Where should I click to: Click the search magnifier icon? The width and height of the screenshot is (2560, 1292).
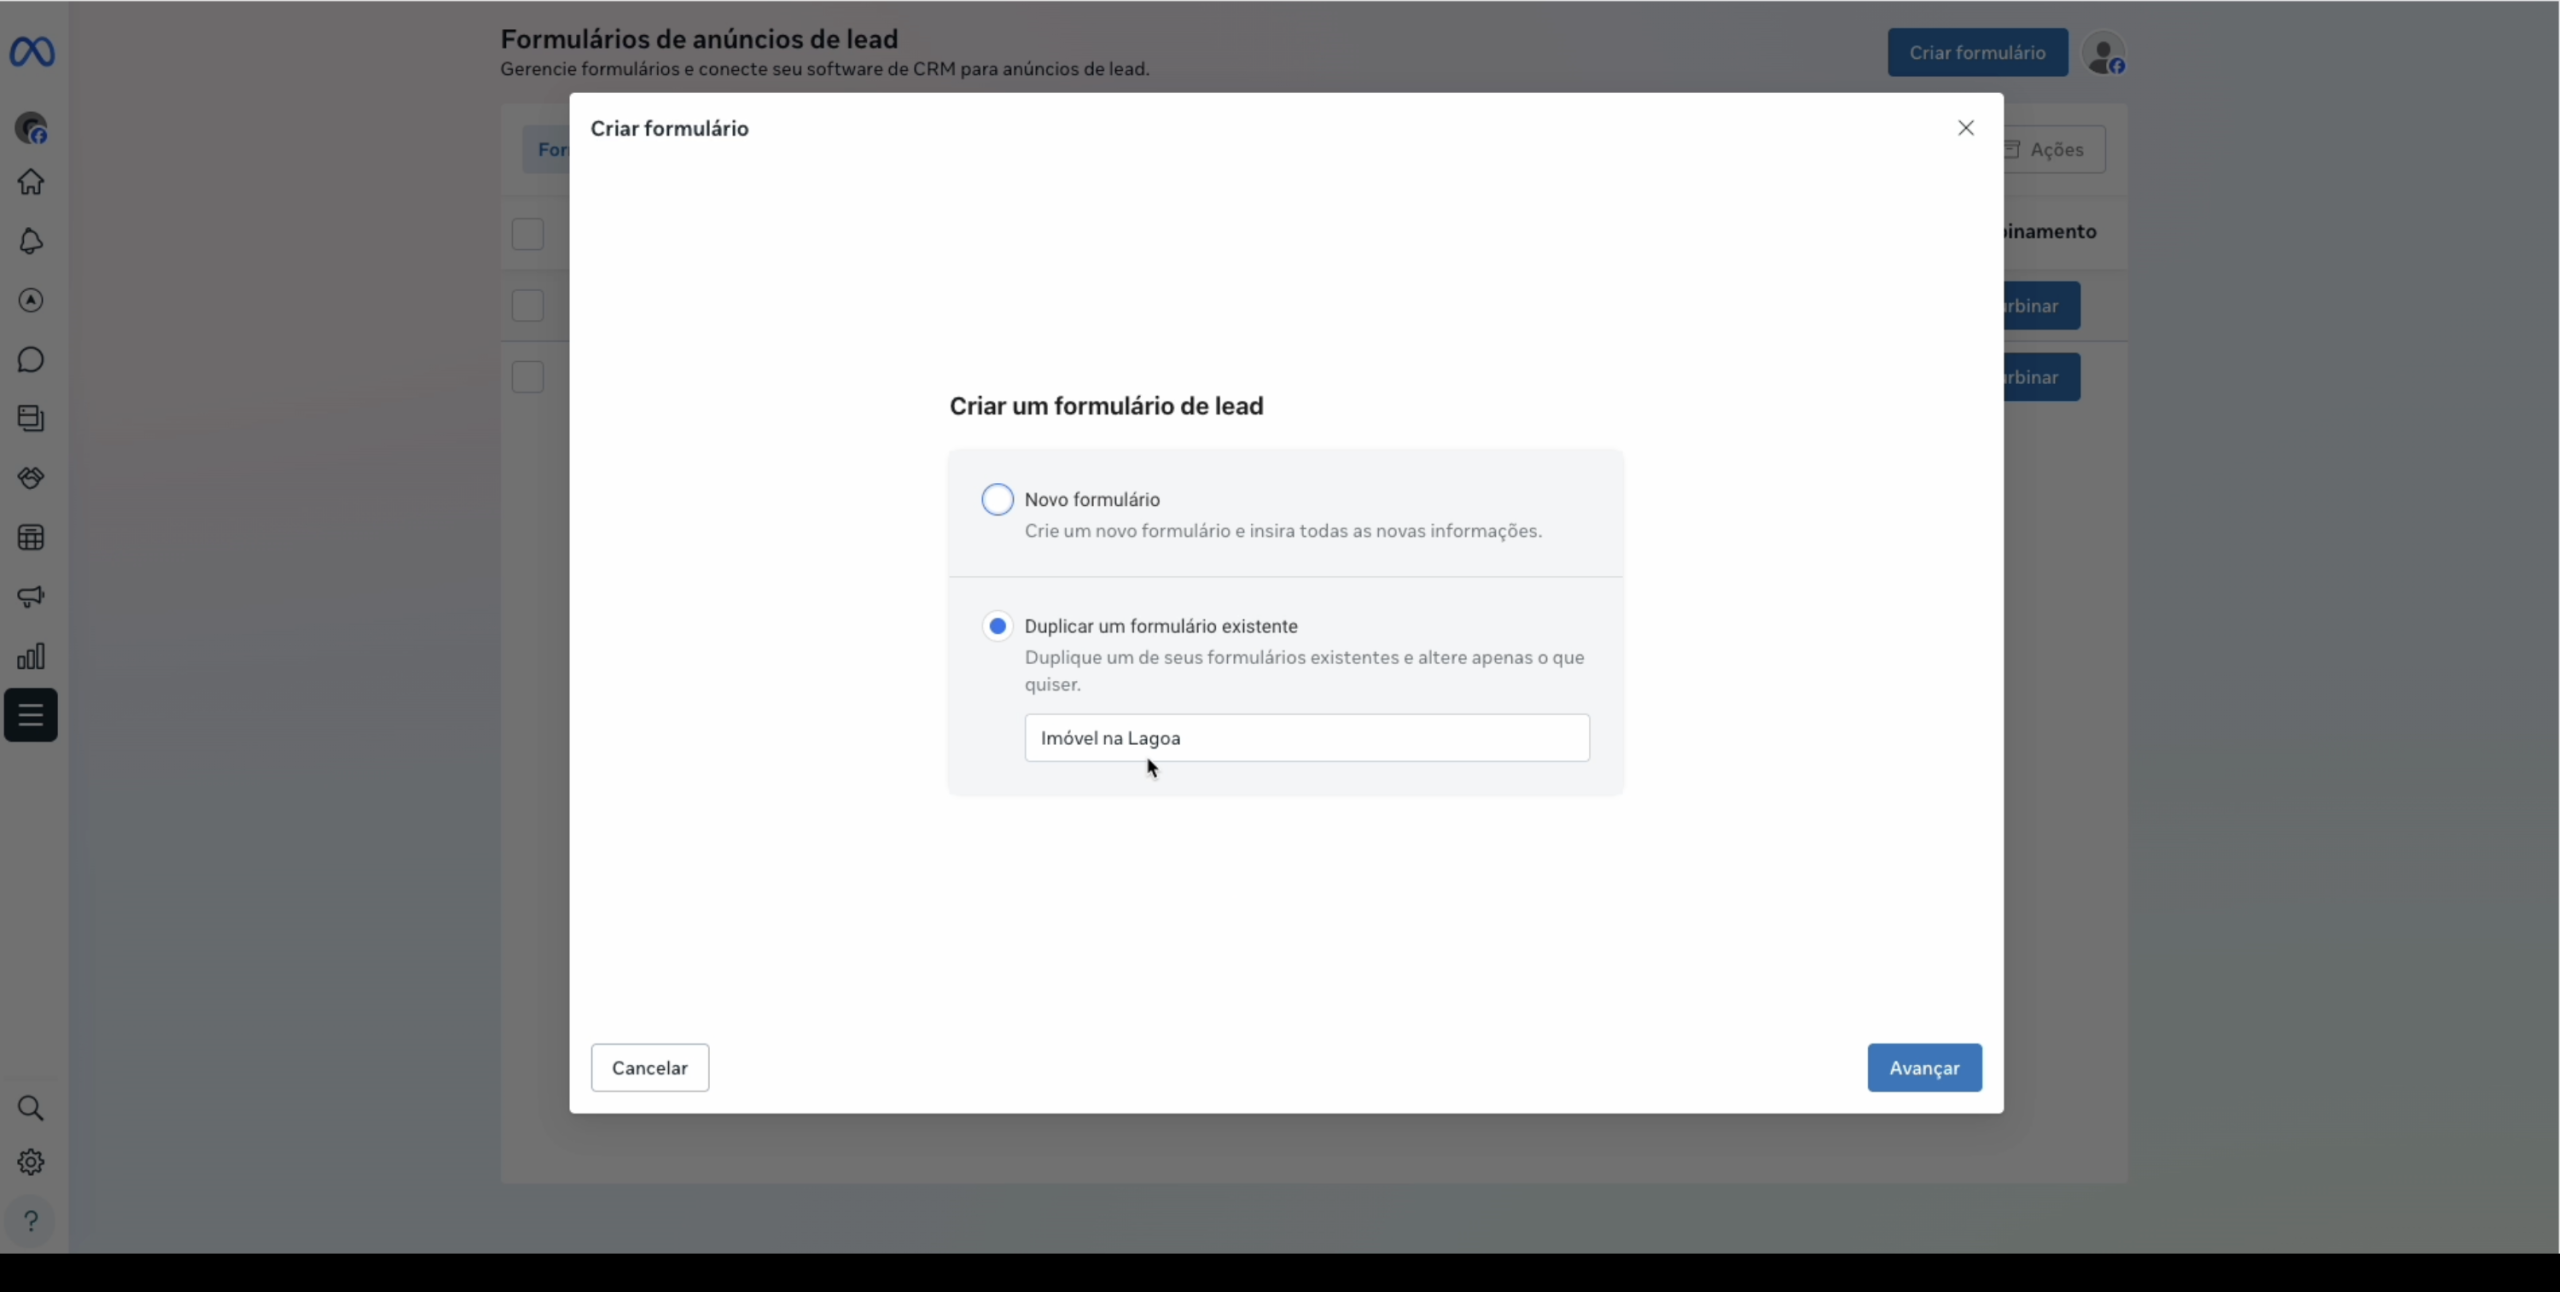[x=31, y=1108]
